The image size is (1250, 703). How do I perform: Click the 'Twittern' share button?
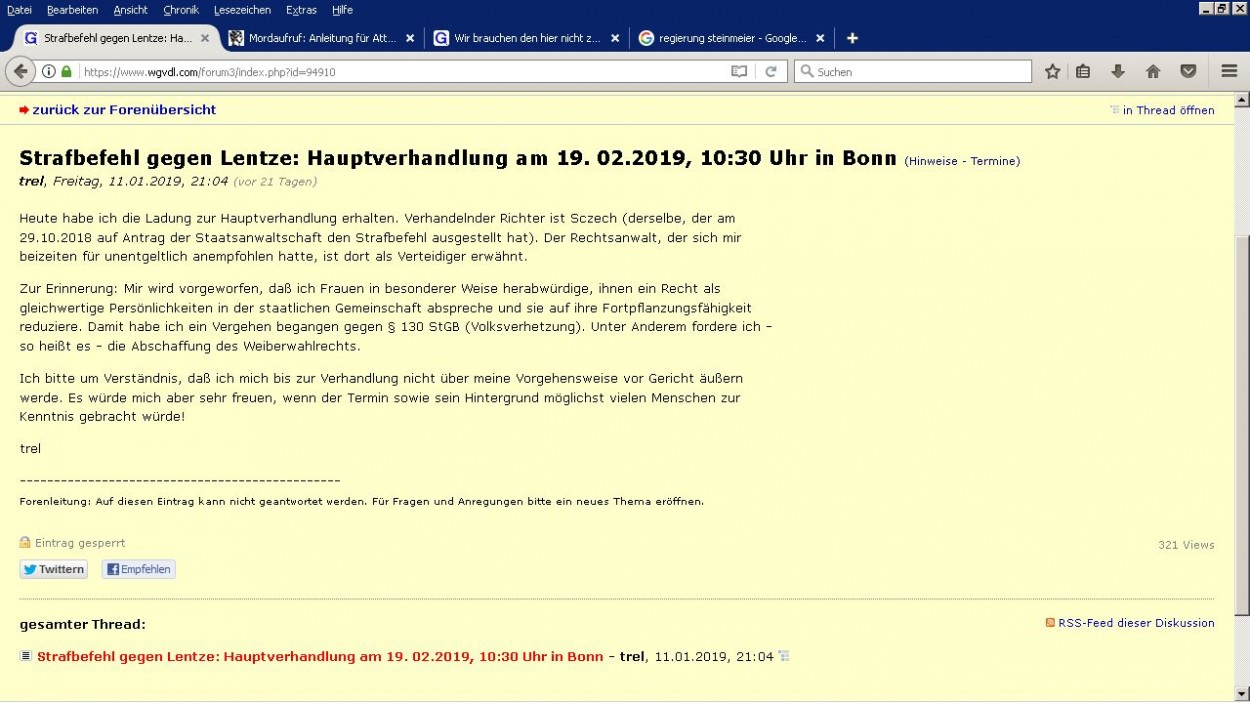53,568
